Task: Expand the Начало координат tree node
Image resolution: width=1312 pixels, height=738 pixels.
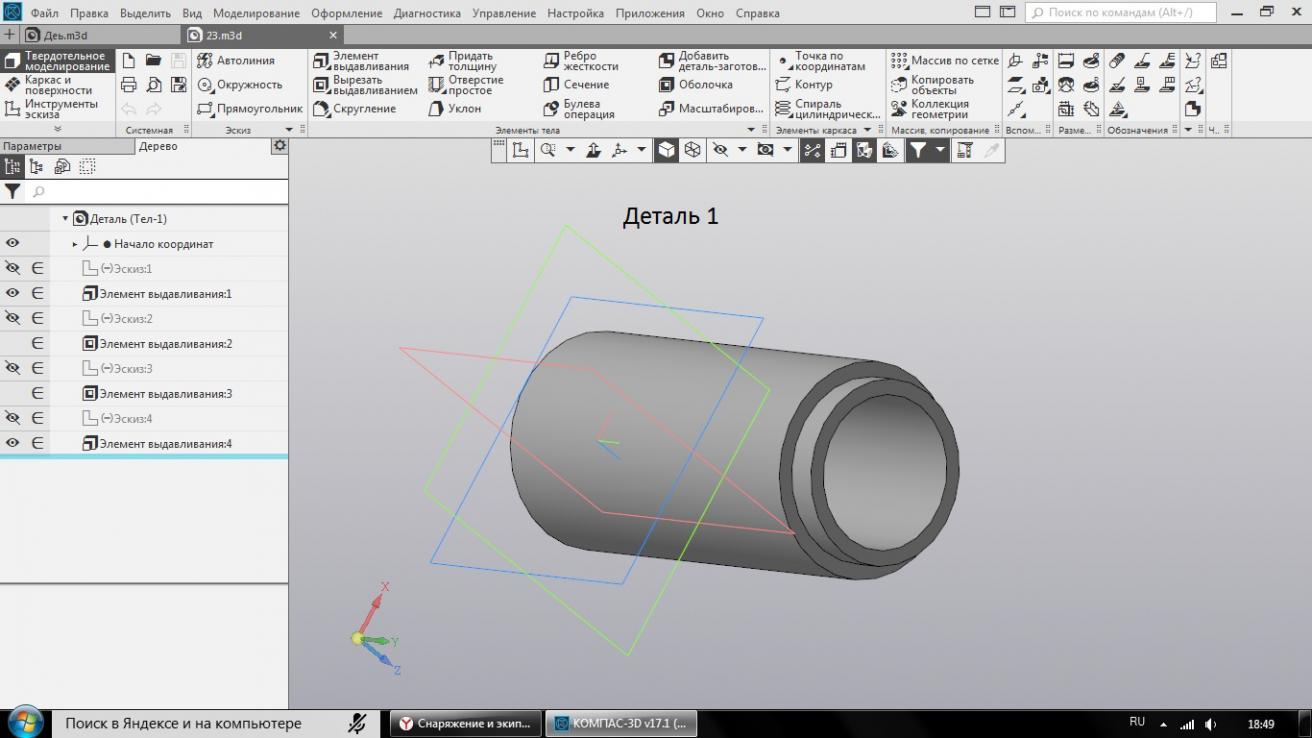Action: 75,245
